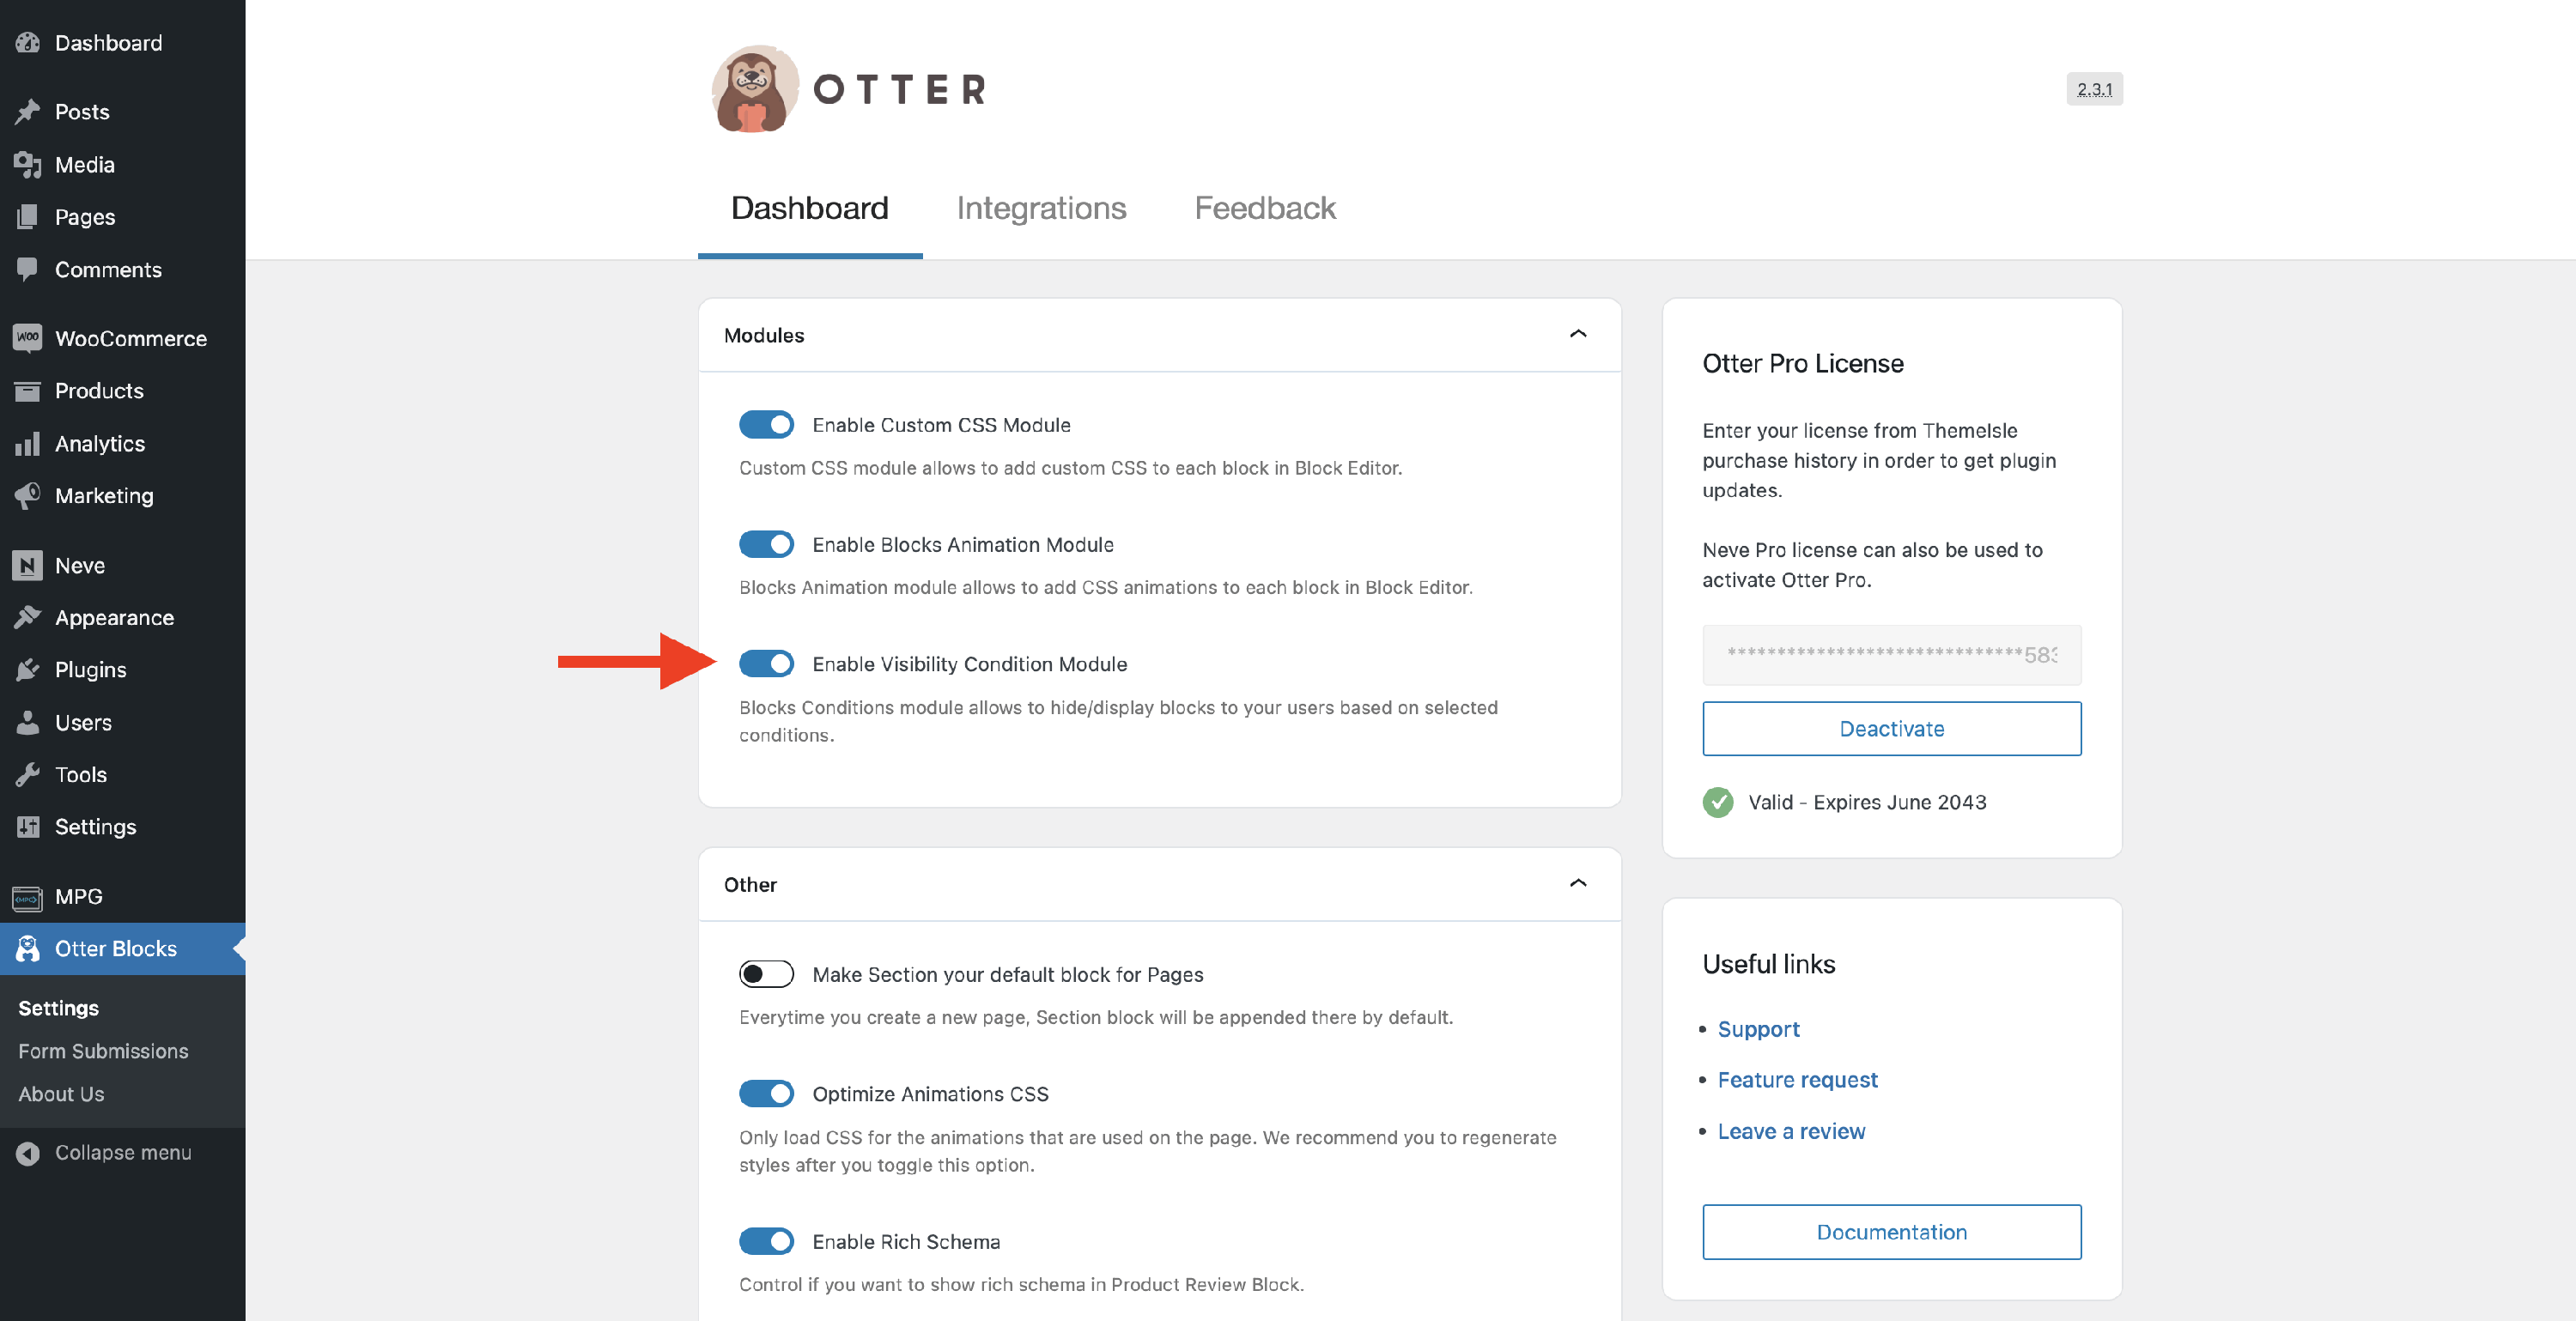Screen dimensions: 2576x1321
Task: Click the Tools wrench icon
Action: 27,774
